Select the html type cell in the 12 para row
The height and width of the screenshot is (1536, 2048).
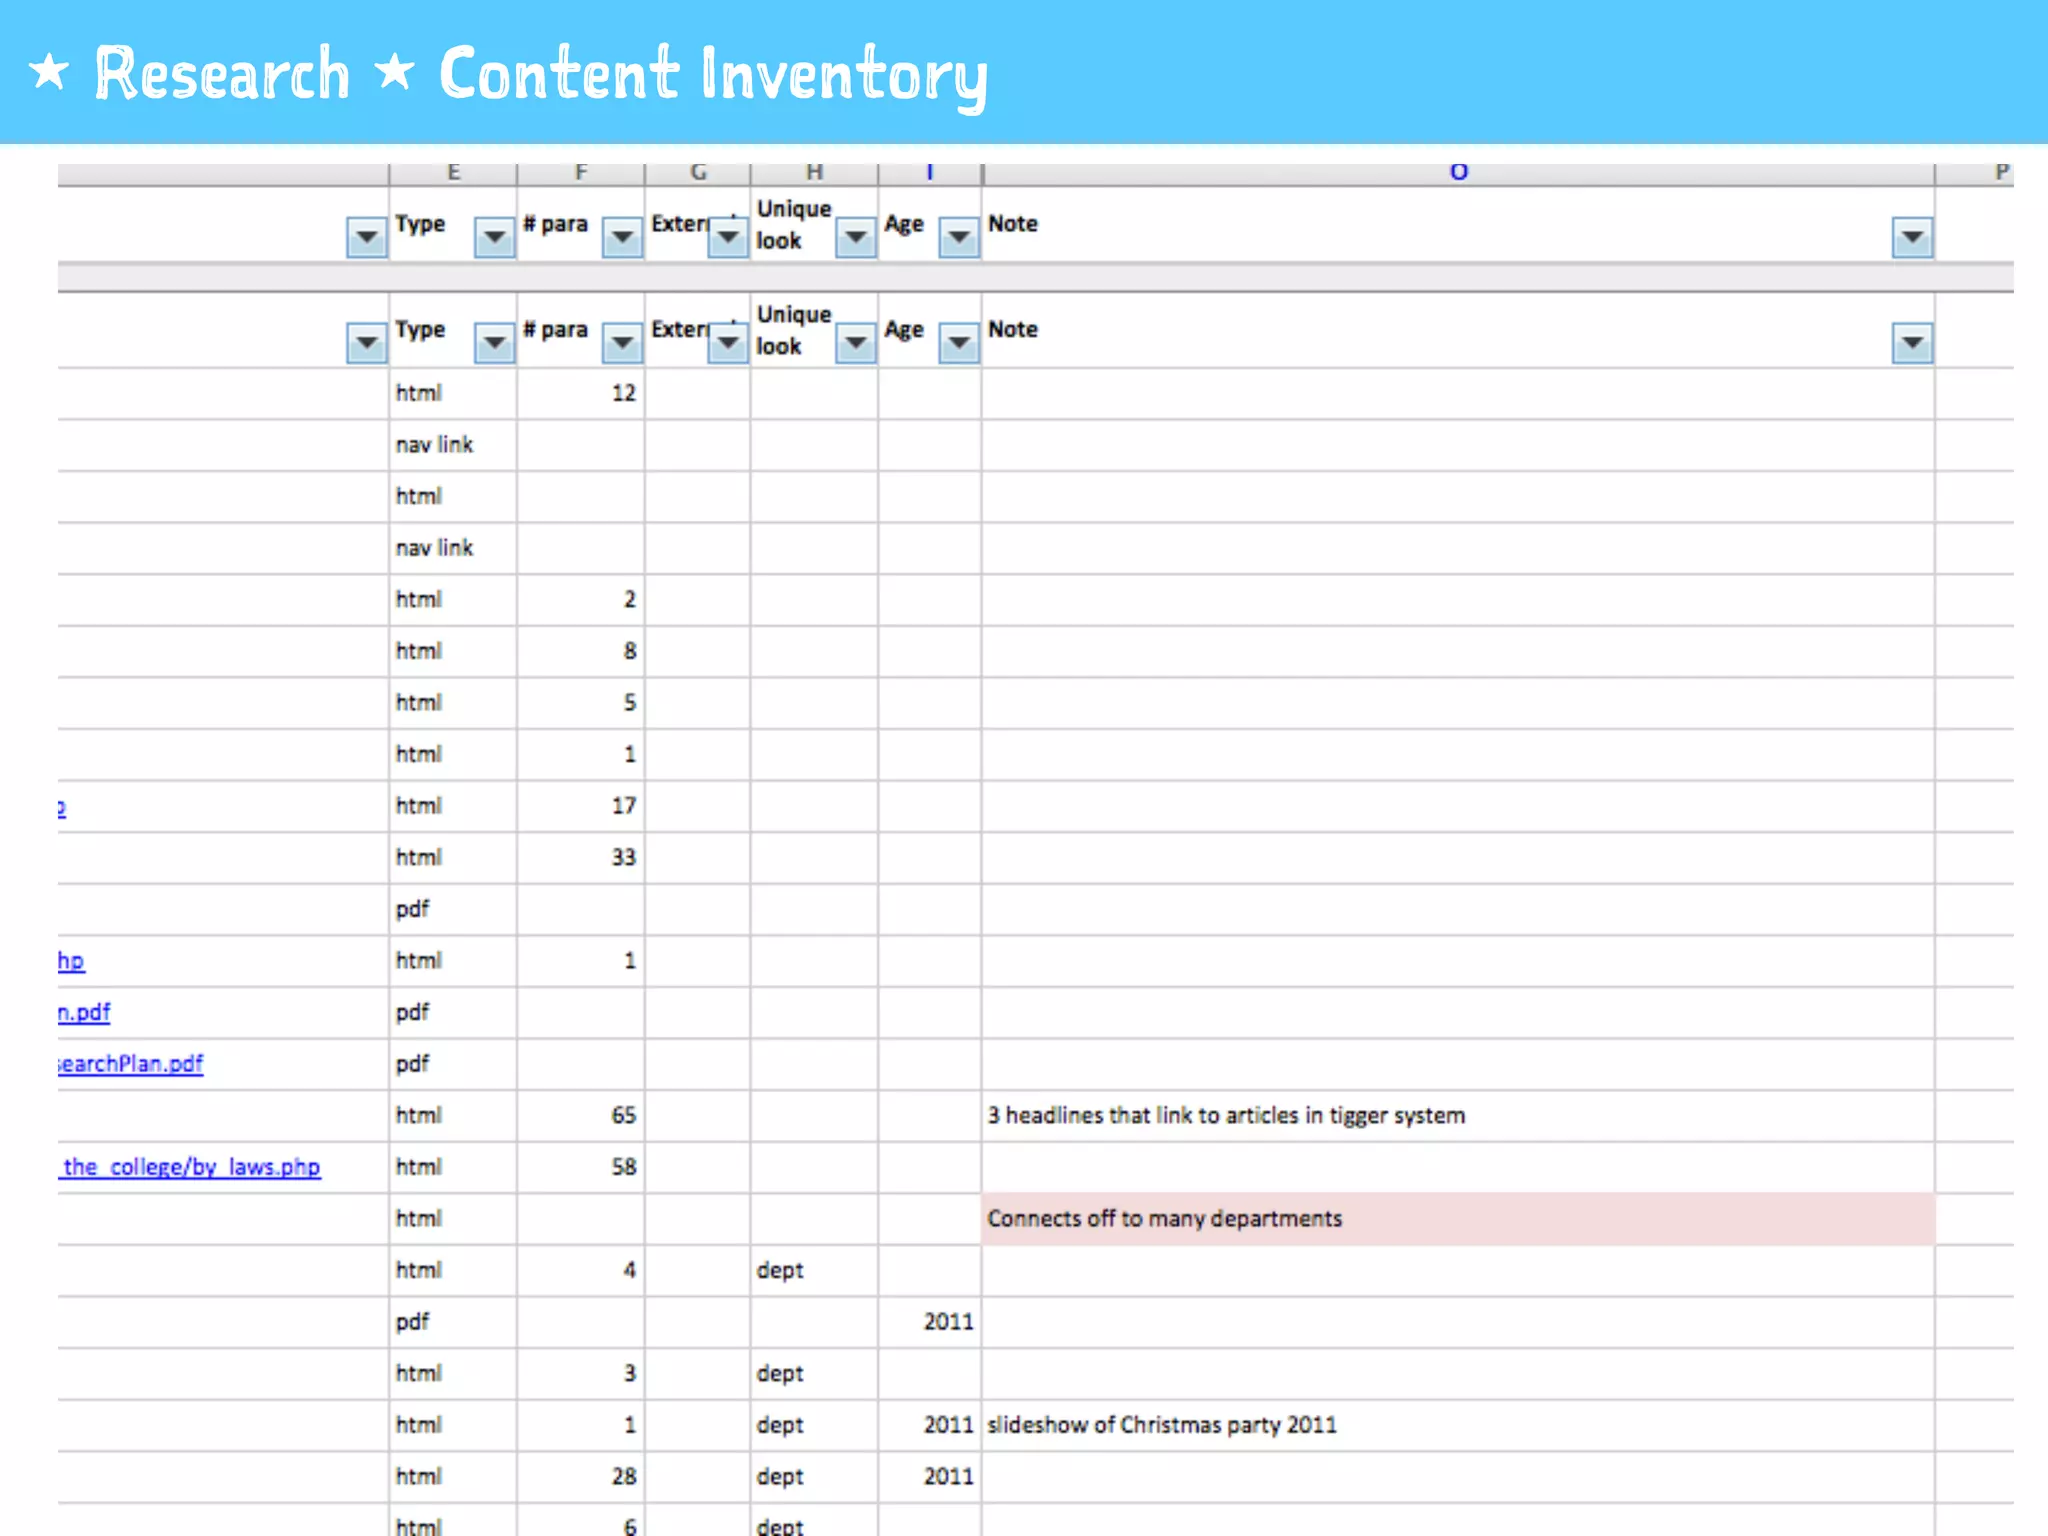click(453, 393)
